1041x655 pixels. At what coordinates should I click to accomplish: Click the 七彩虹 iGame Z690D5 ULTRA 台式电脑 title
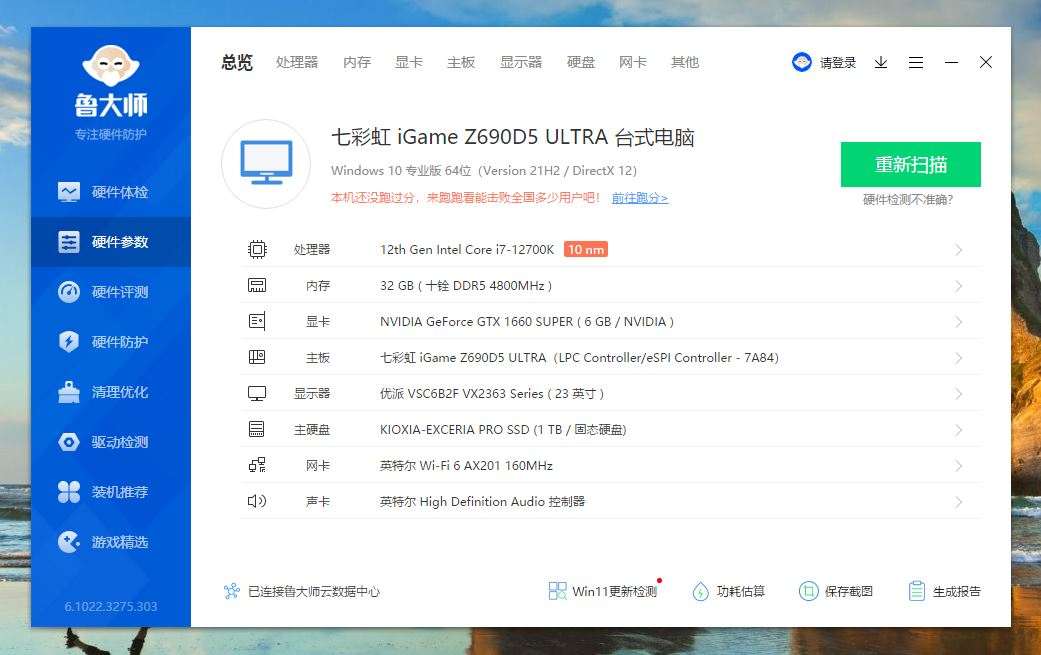pyautogui.click(x=513, y=137)
